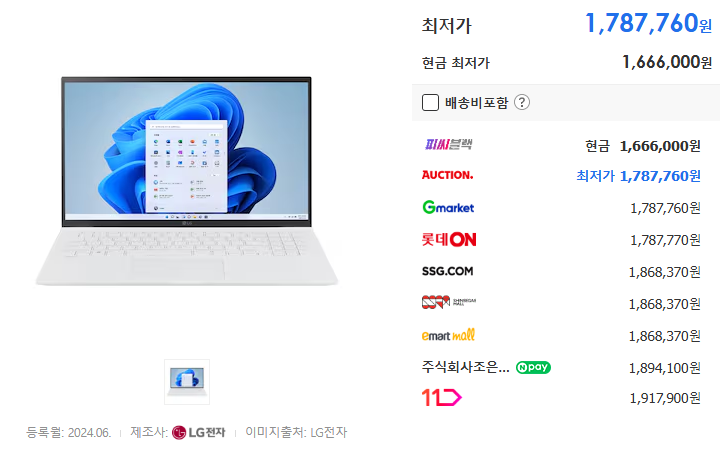Open the emart mall seller logo

pyautogui.click(x=448, y=335)
